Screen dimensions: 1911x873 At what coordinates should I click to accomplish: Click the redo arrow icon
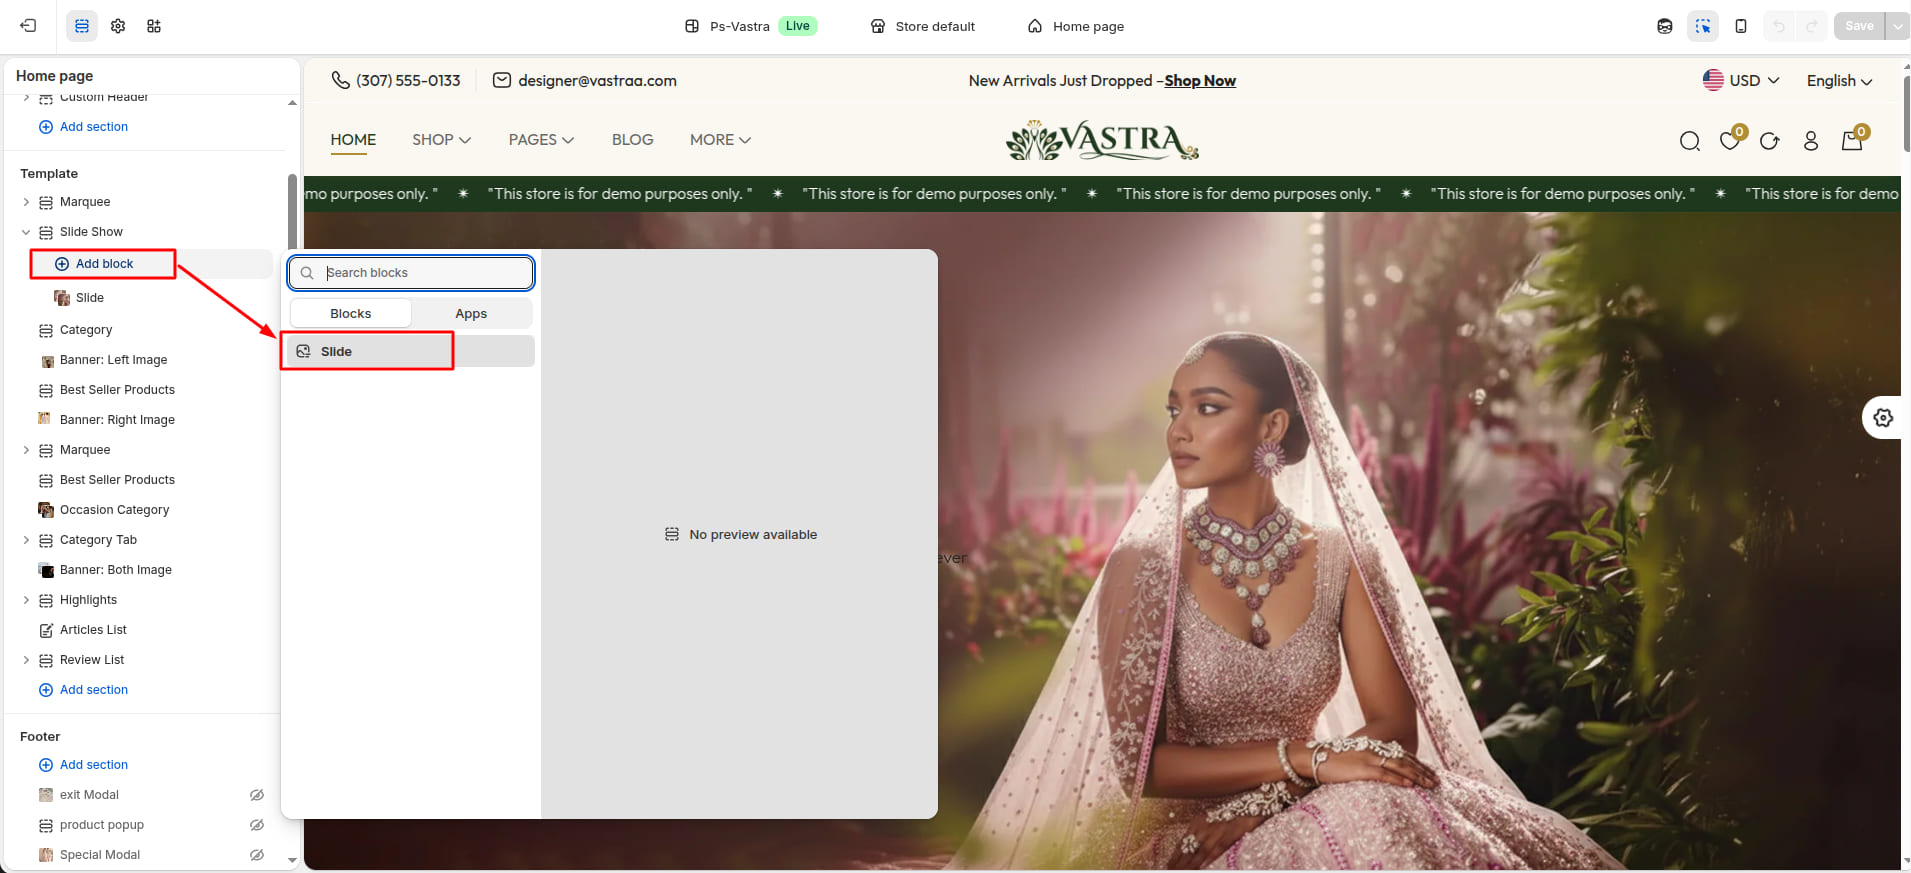[x=1812, y=26]
